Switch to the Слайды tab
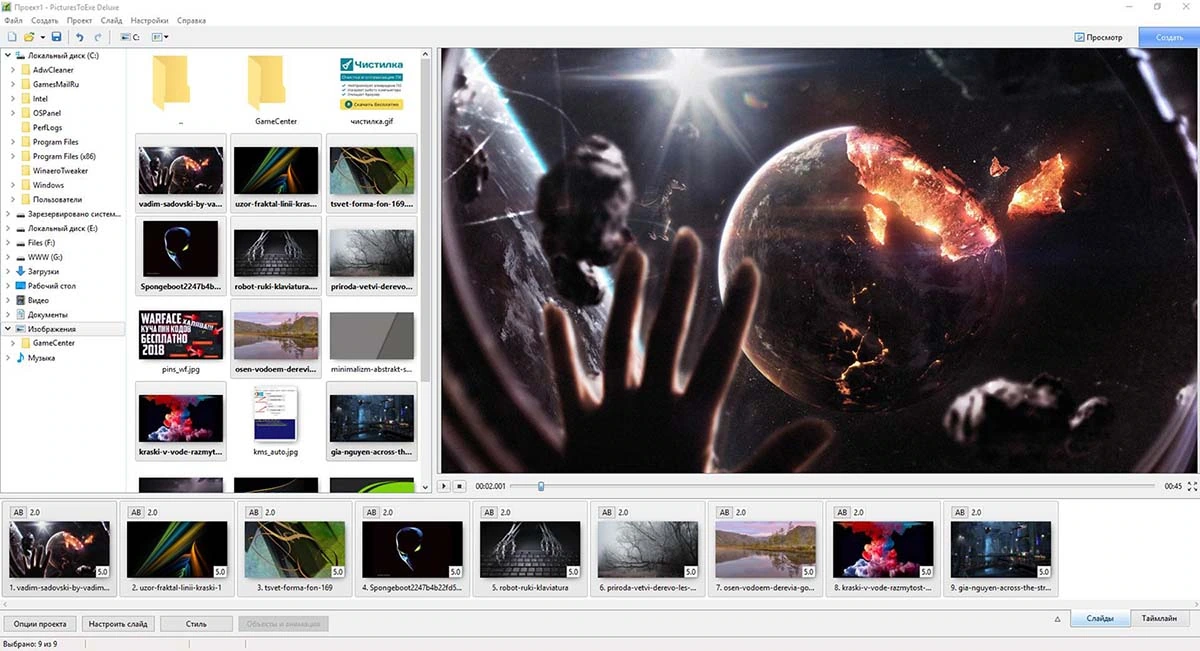The height and width of the screenshot is (651, 1200). [1100, 619]
